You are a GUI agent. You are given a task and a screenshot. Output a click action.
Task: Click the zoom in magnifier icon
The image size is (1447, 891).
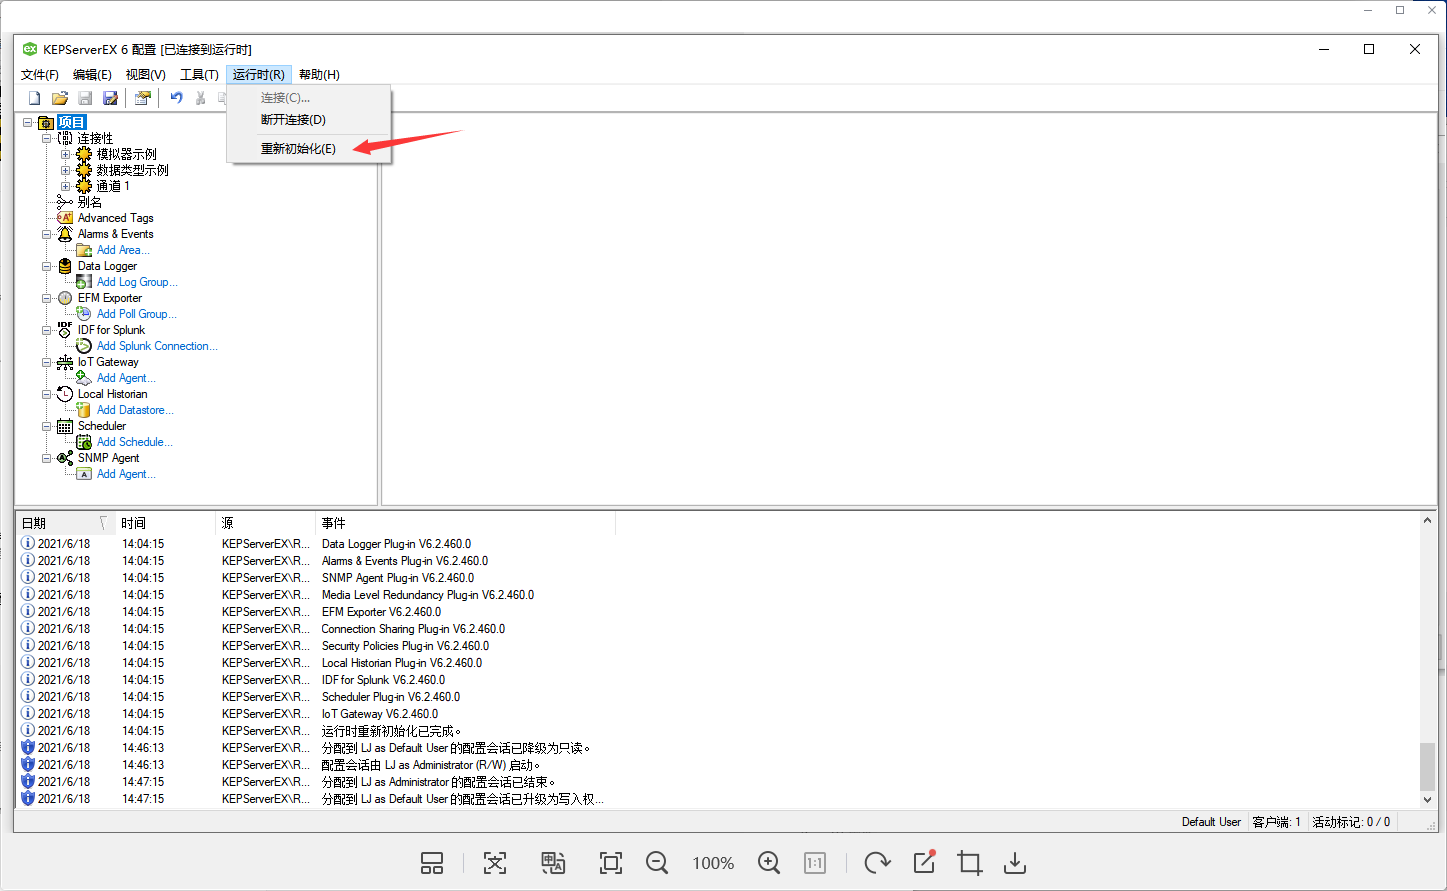click(769, 863)
